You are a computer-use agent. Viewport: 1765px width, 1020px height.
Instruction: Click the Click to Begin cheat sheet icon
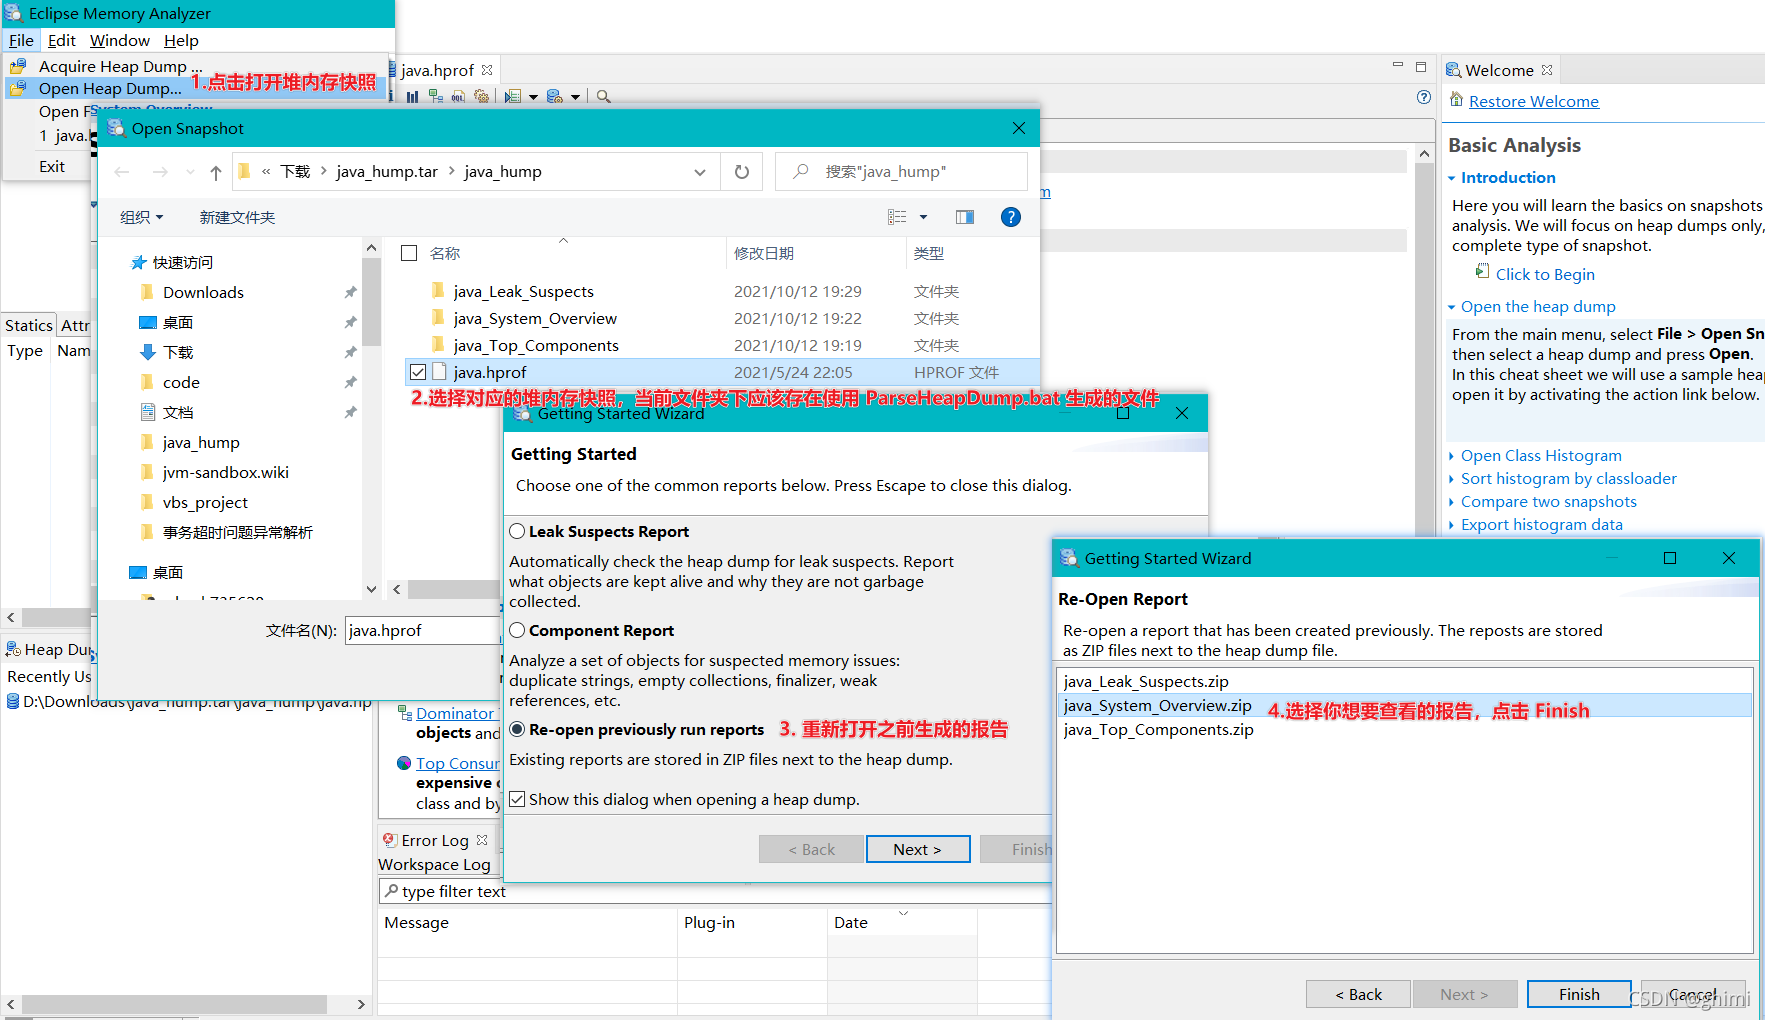(x=1483, y=272)
